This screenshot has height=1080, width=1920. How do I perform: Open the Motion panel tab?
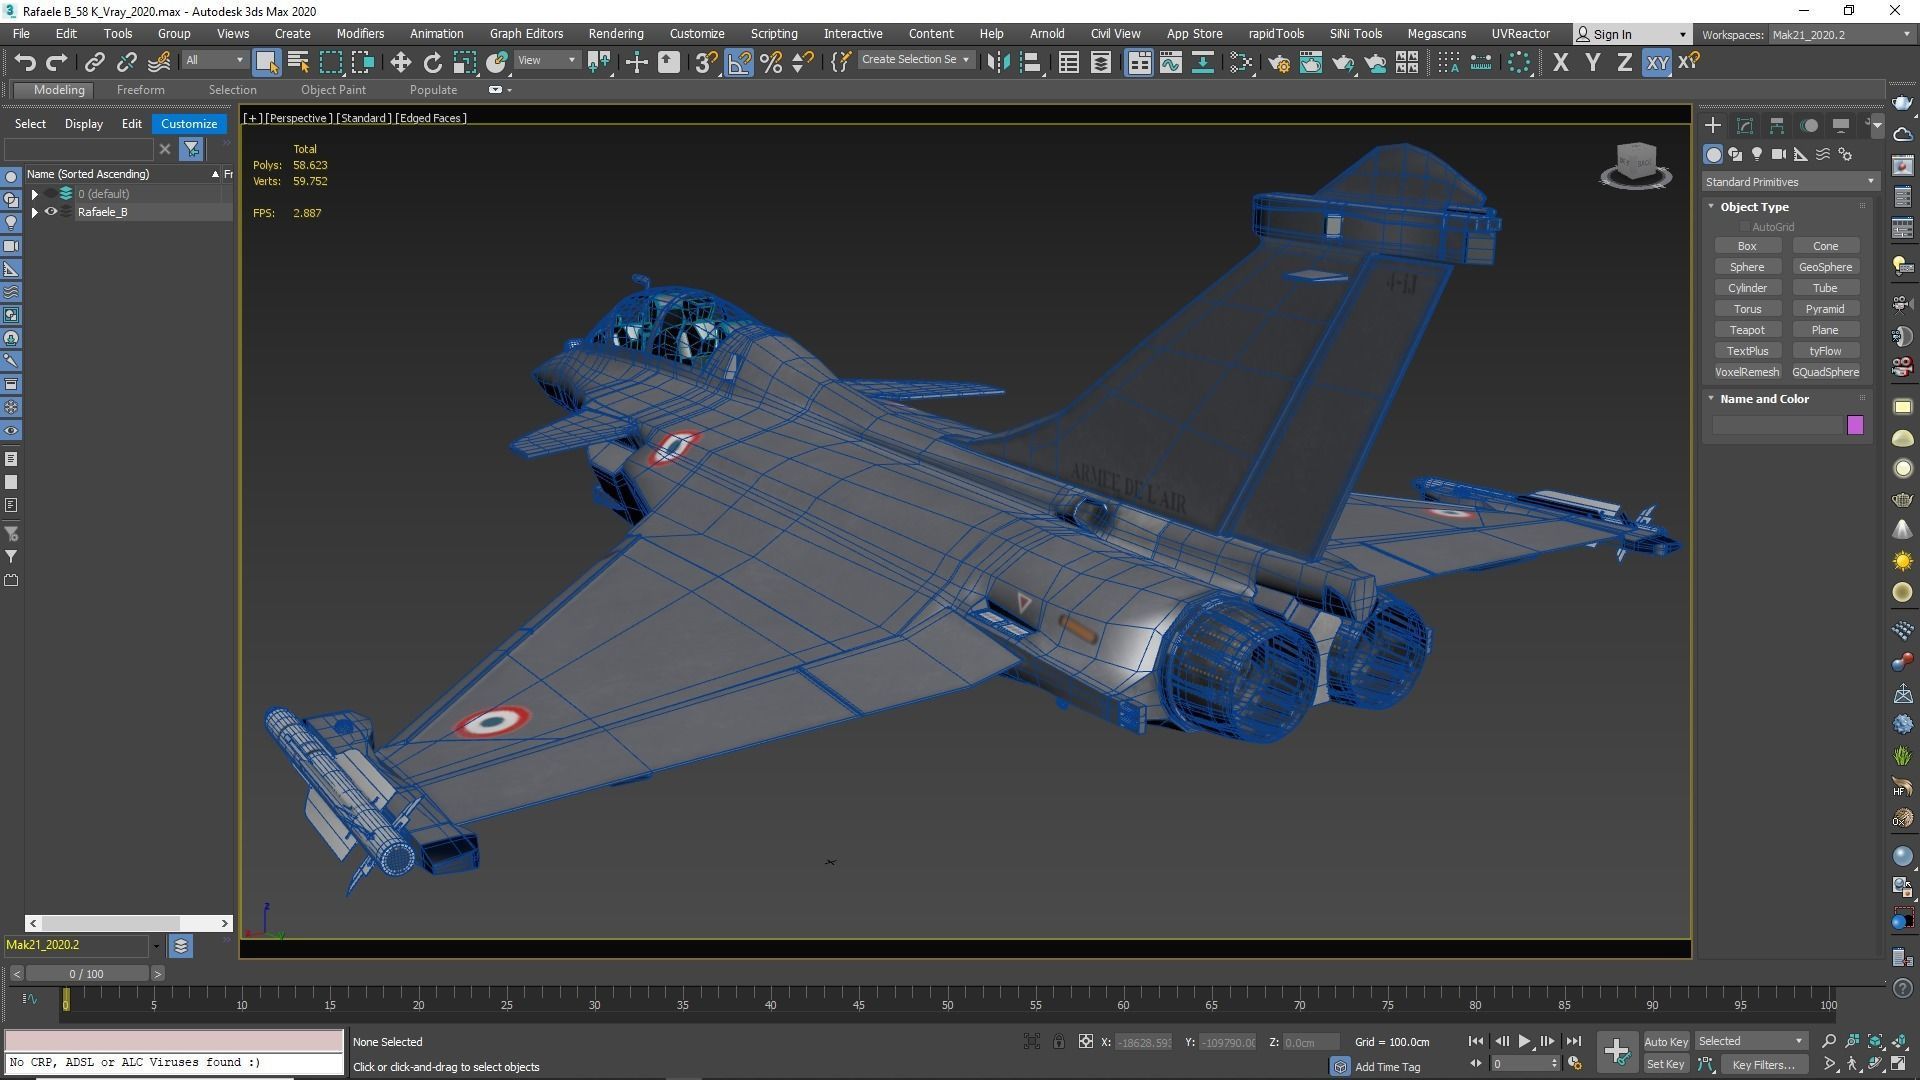tap(1809, 125)
